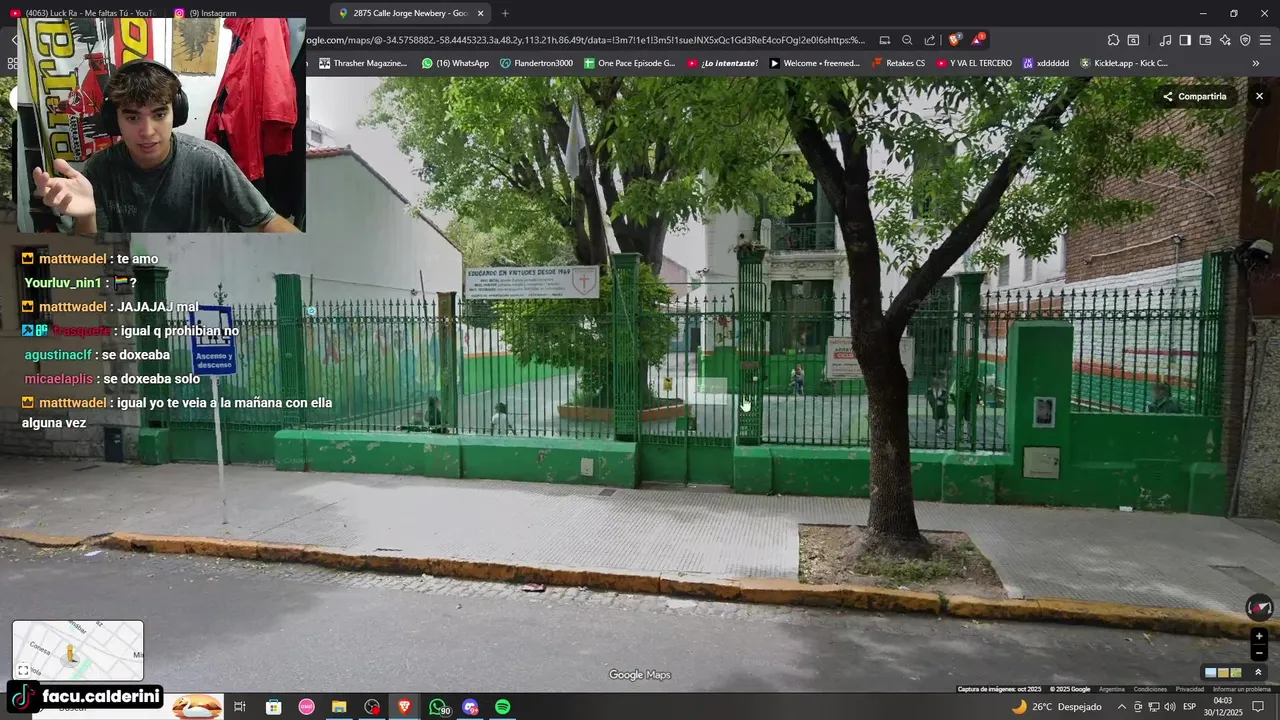Screen dimensions: 1280x720
Task: Open Microsoft Store from taskbar
Action: pyautogui.click(x=273, y=707)
